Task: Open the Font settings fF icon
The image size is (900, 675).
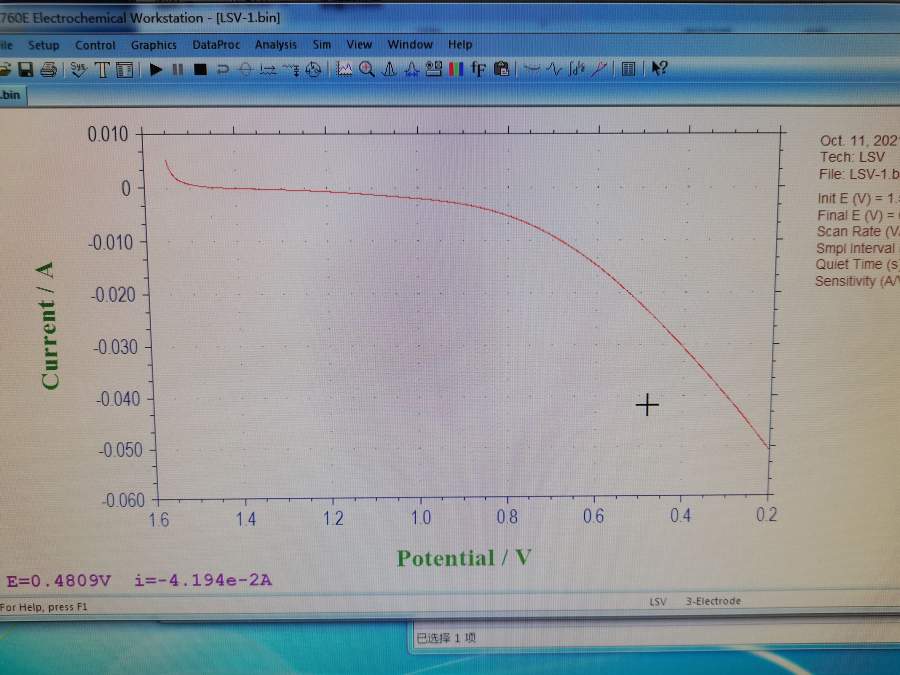Action: pyautogui.click(x=478, y=69)
